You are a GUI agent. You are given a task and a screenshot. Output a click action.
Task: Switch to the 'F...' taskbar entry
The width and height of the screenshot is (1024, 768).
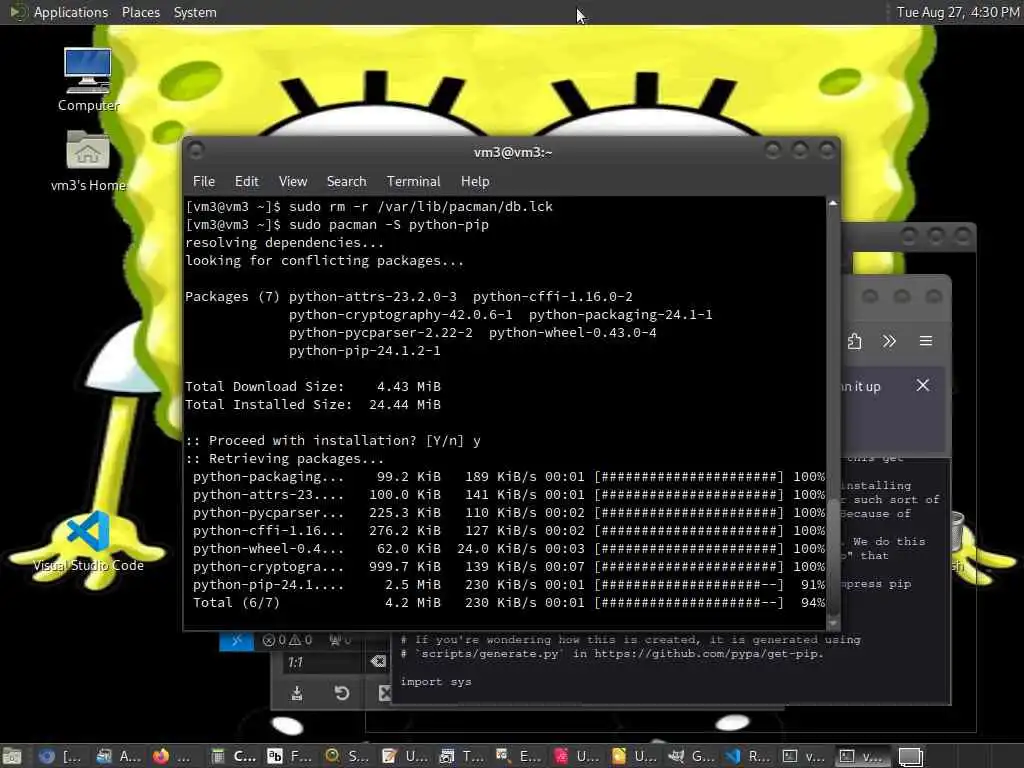pos(289,756)
